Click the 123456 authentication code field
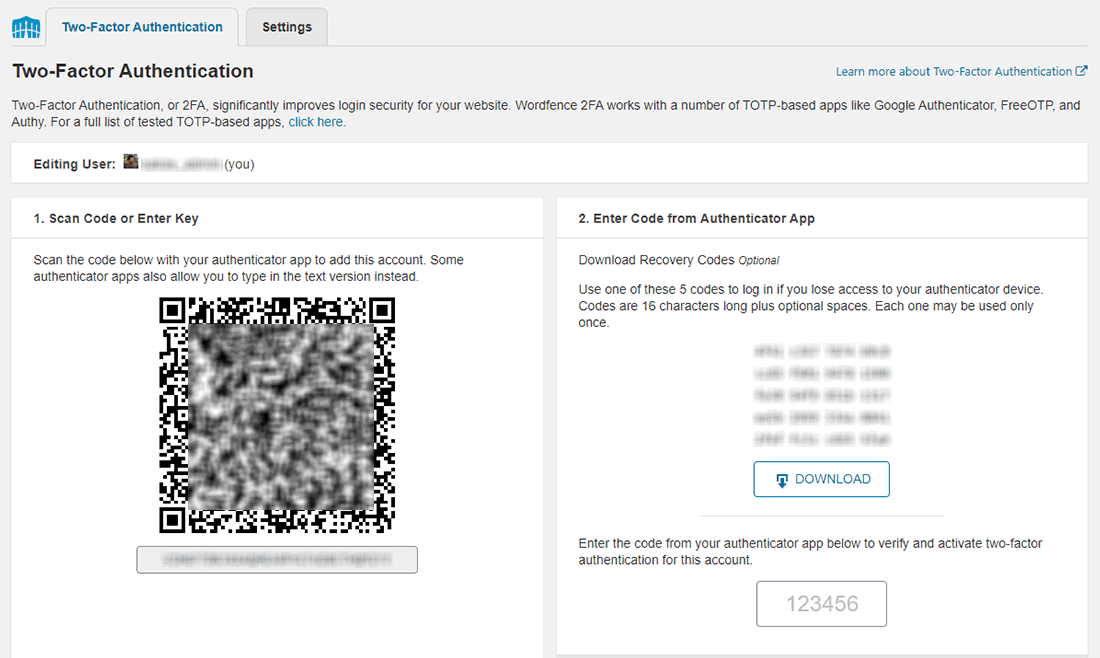1100x658 pixels. [822, 603]
